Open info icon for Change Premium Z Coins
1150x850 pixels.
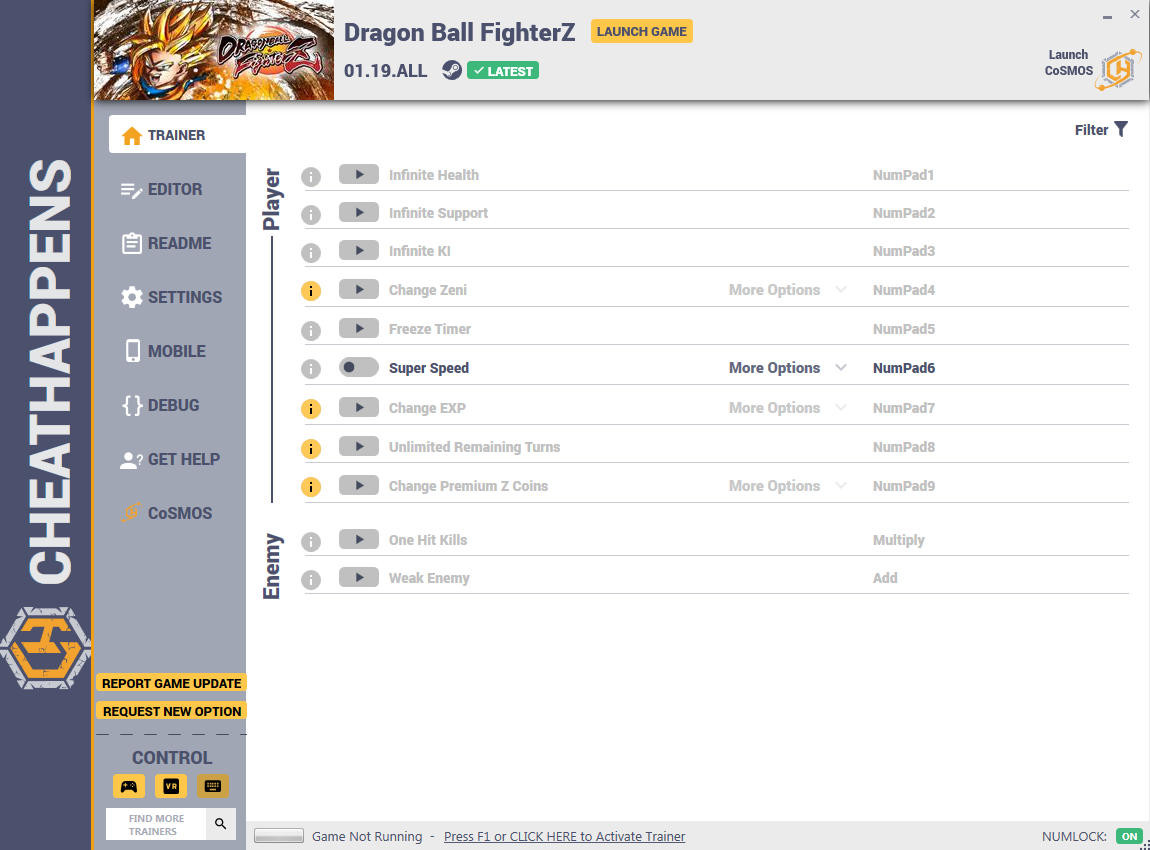311,487
